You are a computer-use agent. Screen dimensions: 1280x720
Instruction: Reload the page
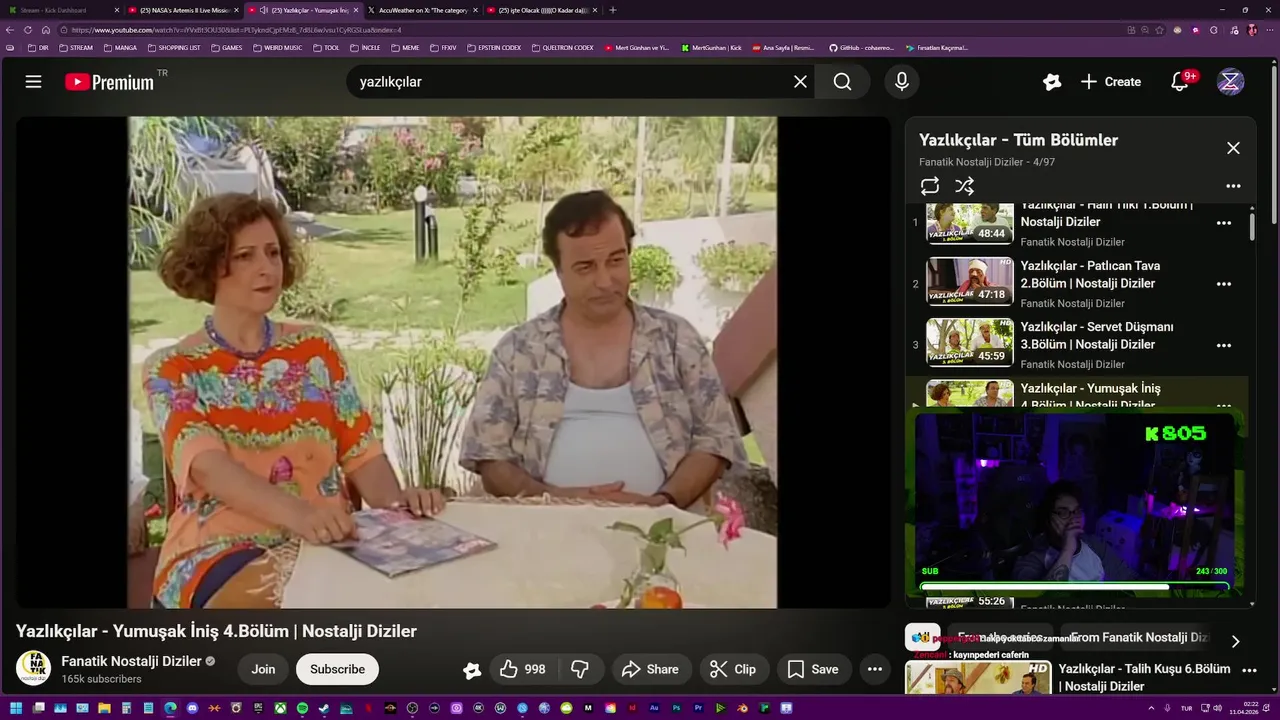click(x=28, y=30)
